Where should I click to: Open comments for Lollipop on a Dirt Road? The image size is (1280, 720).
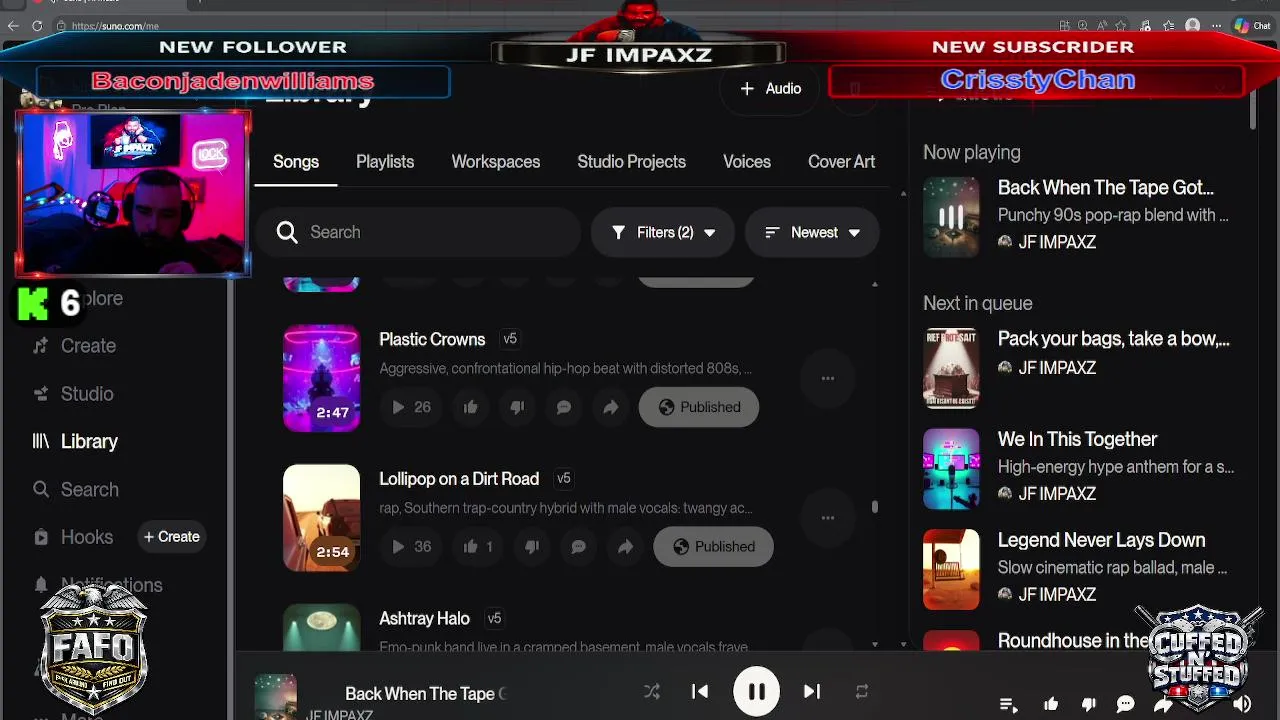(x=578, y=546)
